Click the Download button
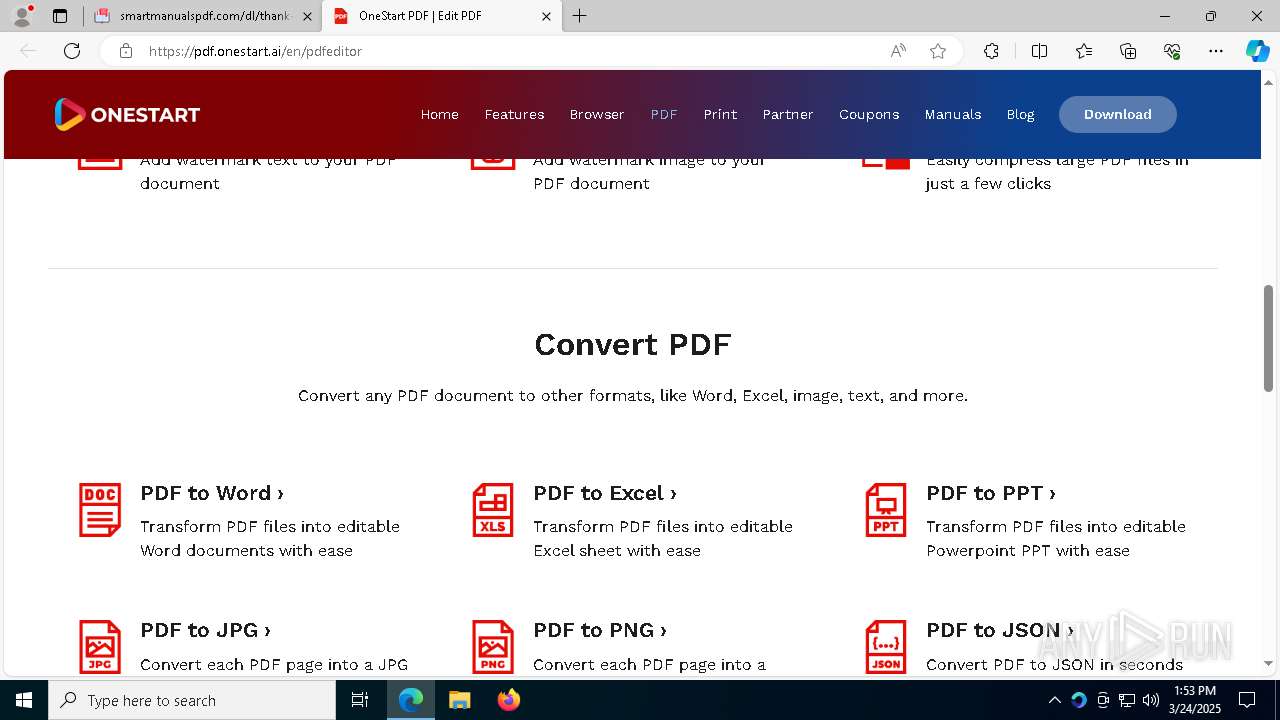1280x720 pixels. pyautogui.click(x=1118, y=114)
